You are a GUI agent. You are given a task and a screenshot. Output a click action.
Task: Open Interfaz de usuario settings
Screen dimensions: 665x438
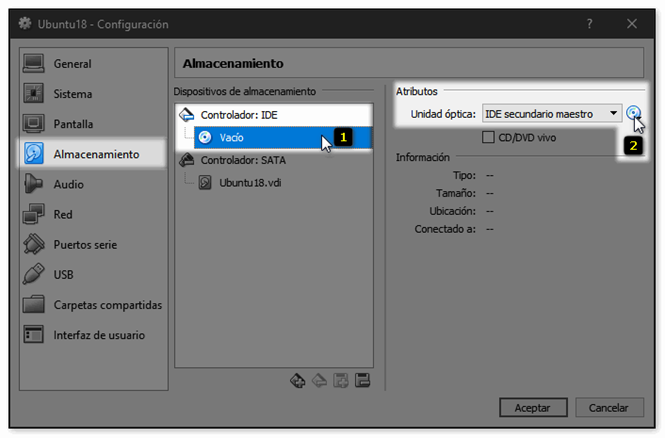93,335
